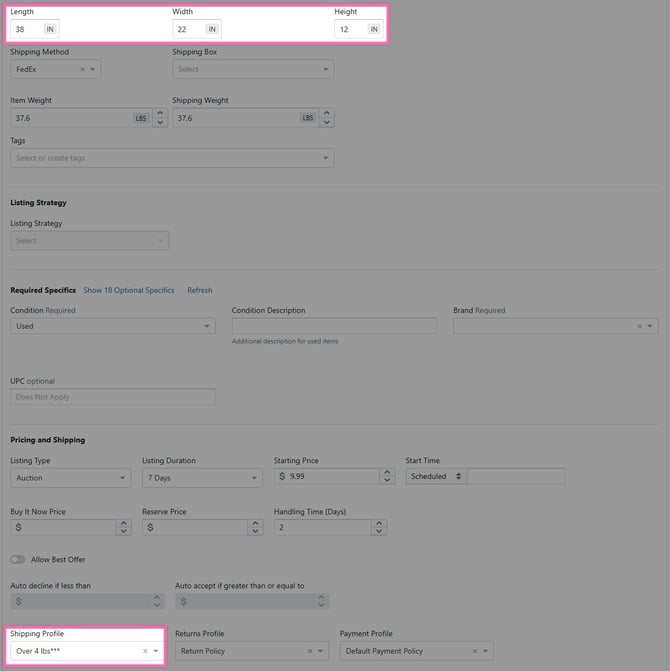This screenshot has height=671, width=670.
Task: Show 18 Optional Specifics link
Action: [128, 290]
